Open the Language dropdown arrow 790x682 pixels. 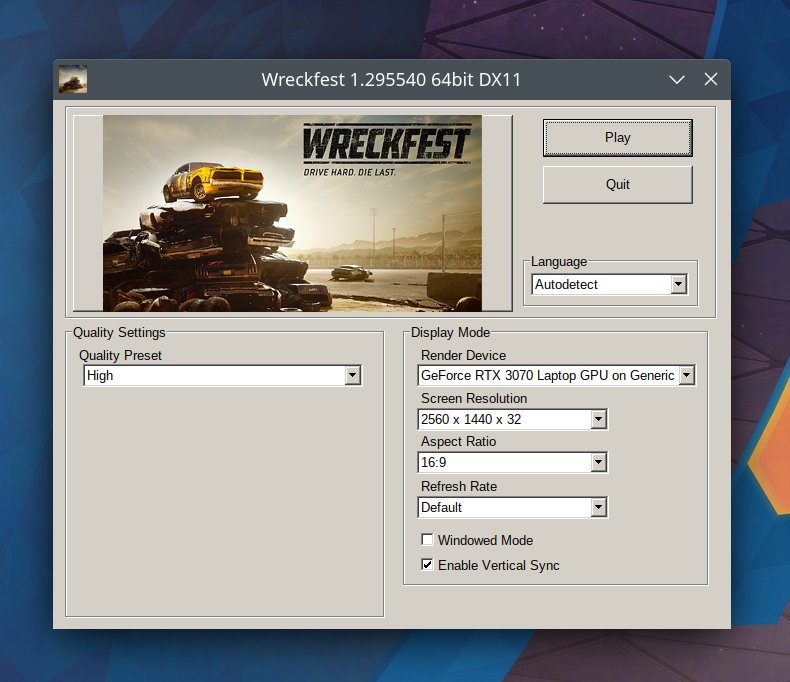pos(679,284)
